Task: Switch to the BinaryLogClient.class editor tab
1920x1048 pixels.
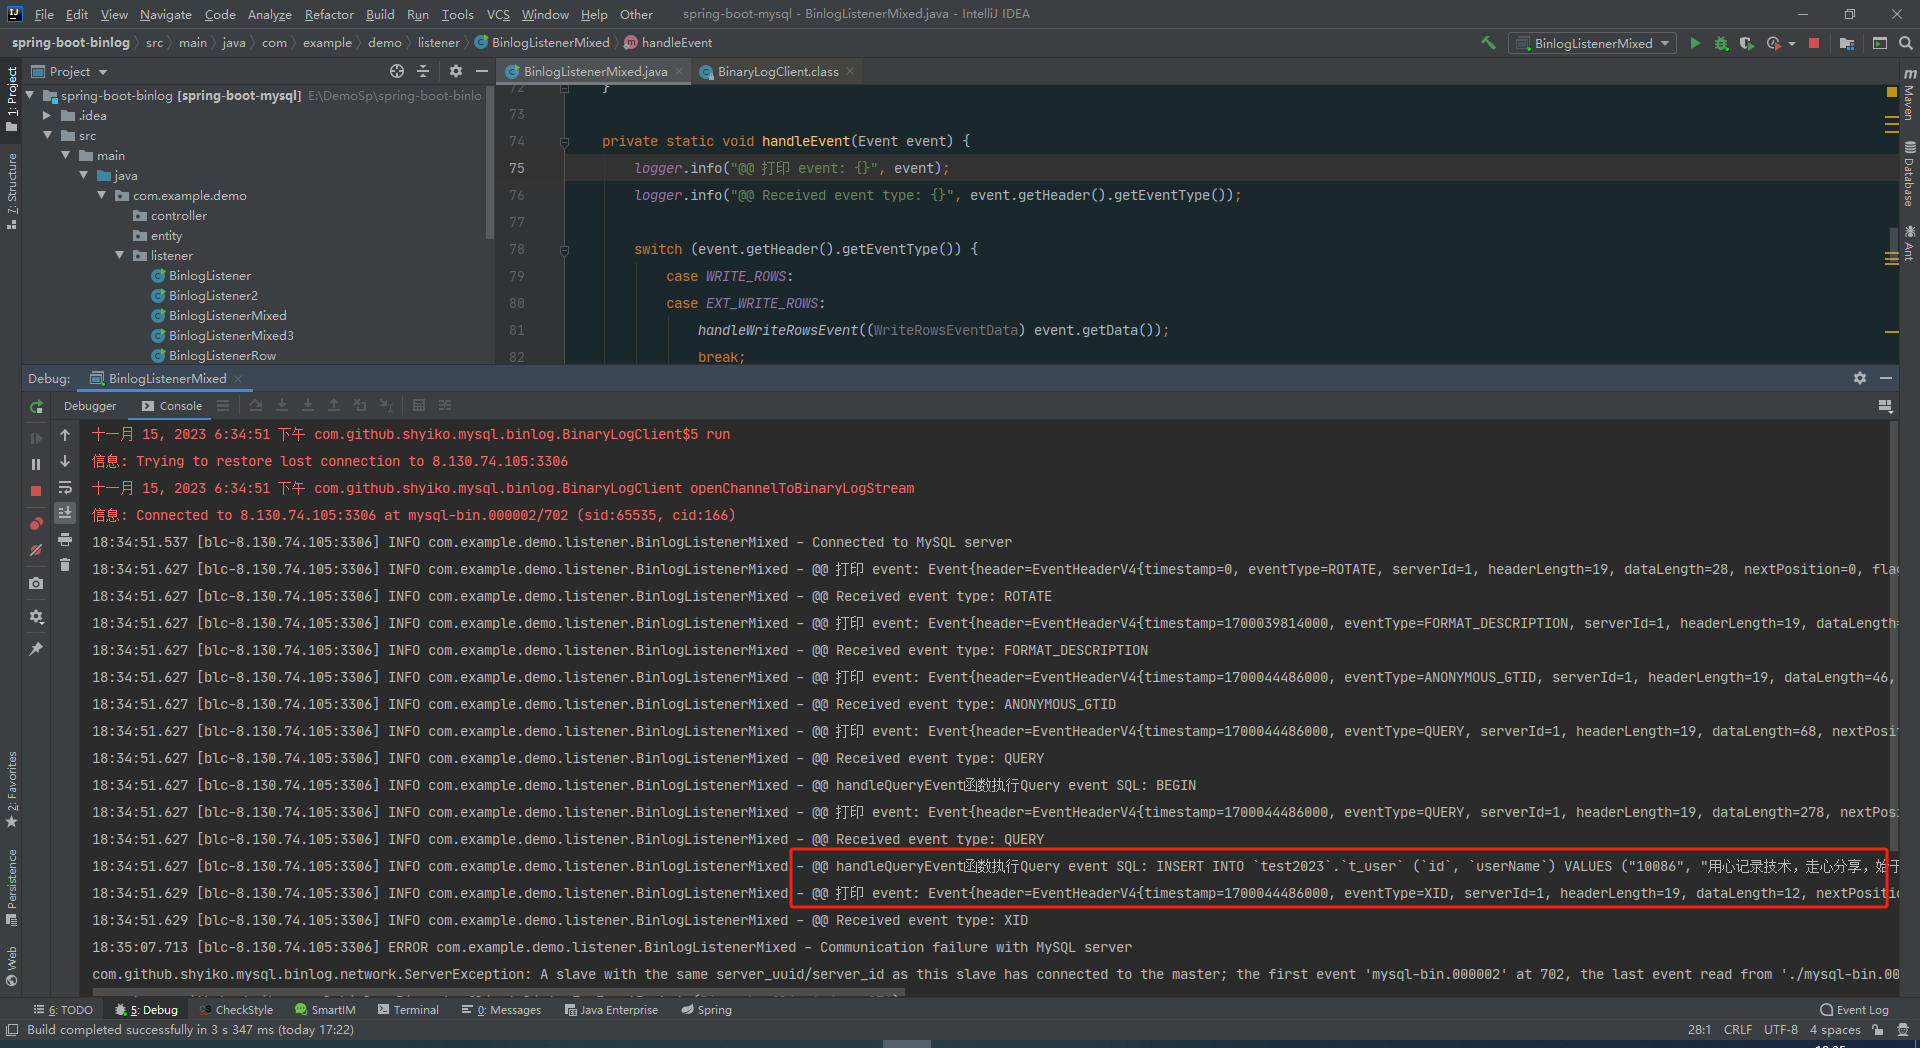Action: pyautogui.click(x=777, y=71)
